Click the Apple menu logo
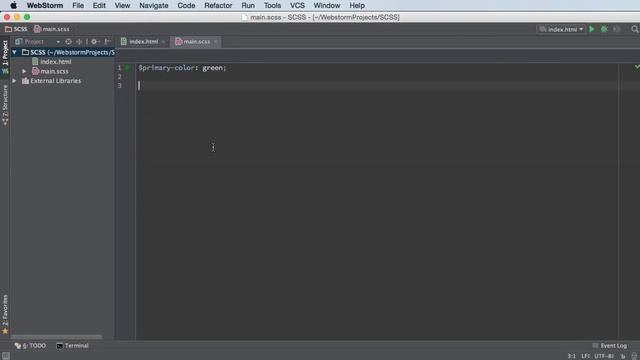640x360 pixels. click(13, 5)
